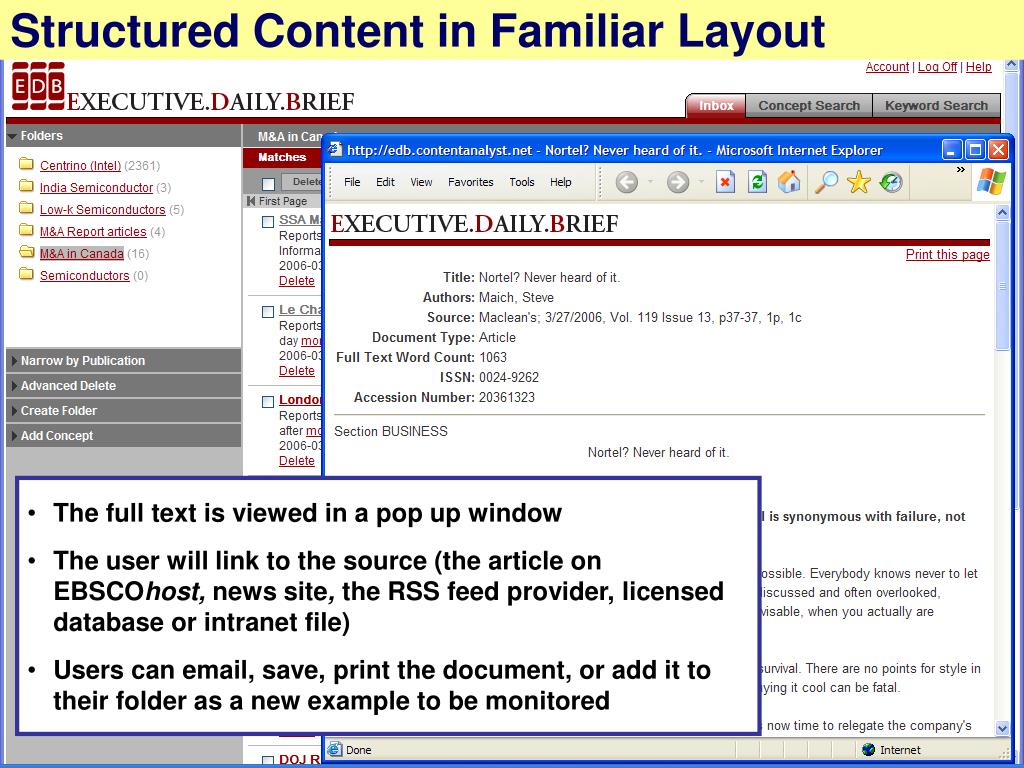
Task: Click First Page arrow icon in matches list
Action: click(251, 201)
